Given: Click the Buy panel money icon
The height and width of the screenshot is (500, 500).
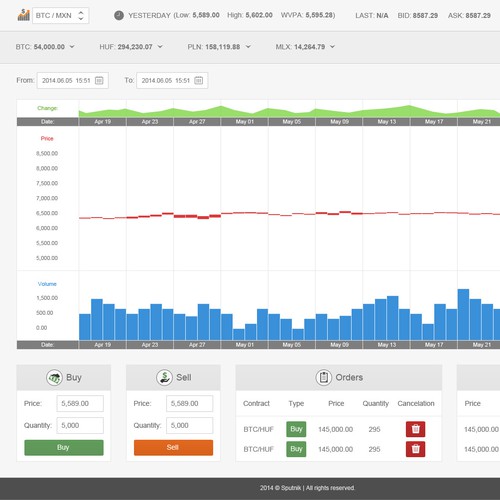Looking at the screenshot, I should (54, 378).
